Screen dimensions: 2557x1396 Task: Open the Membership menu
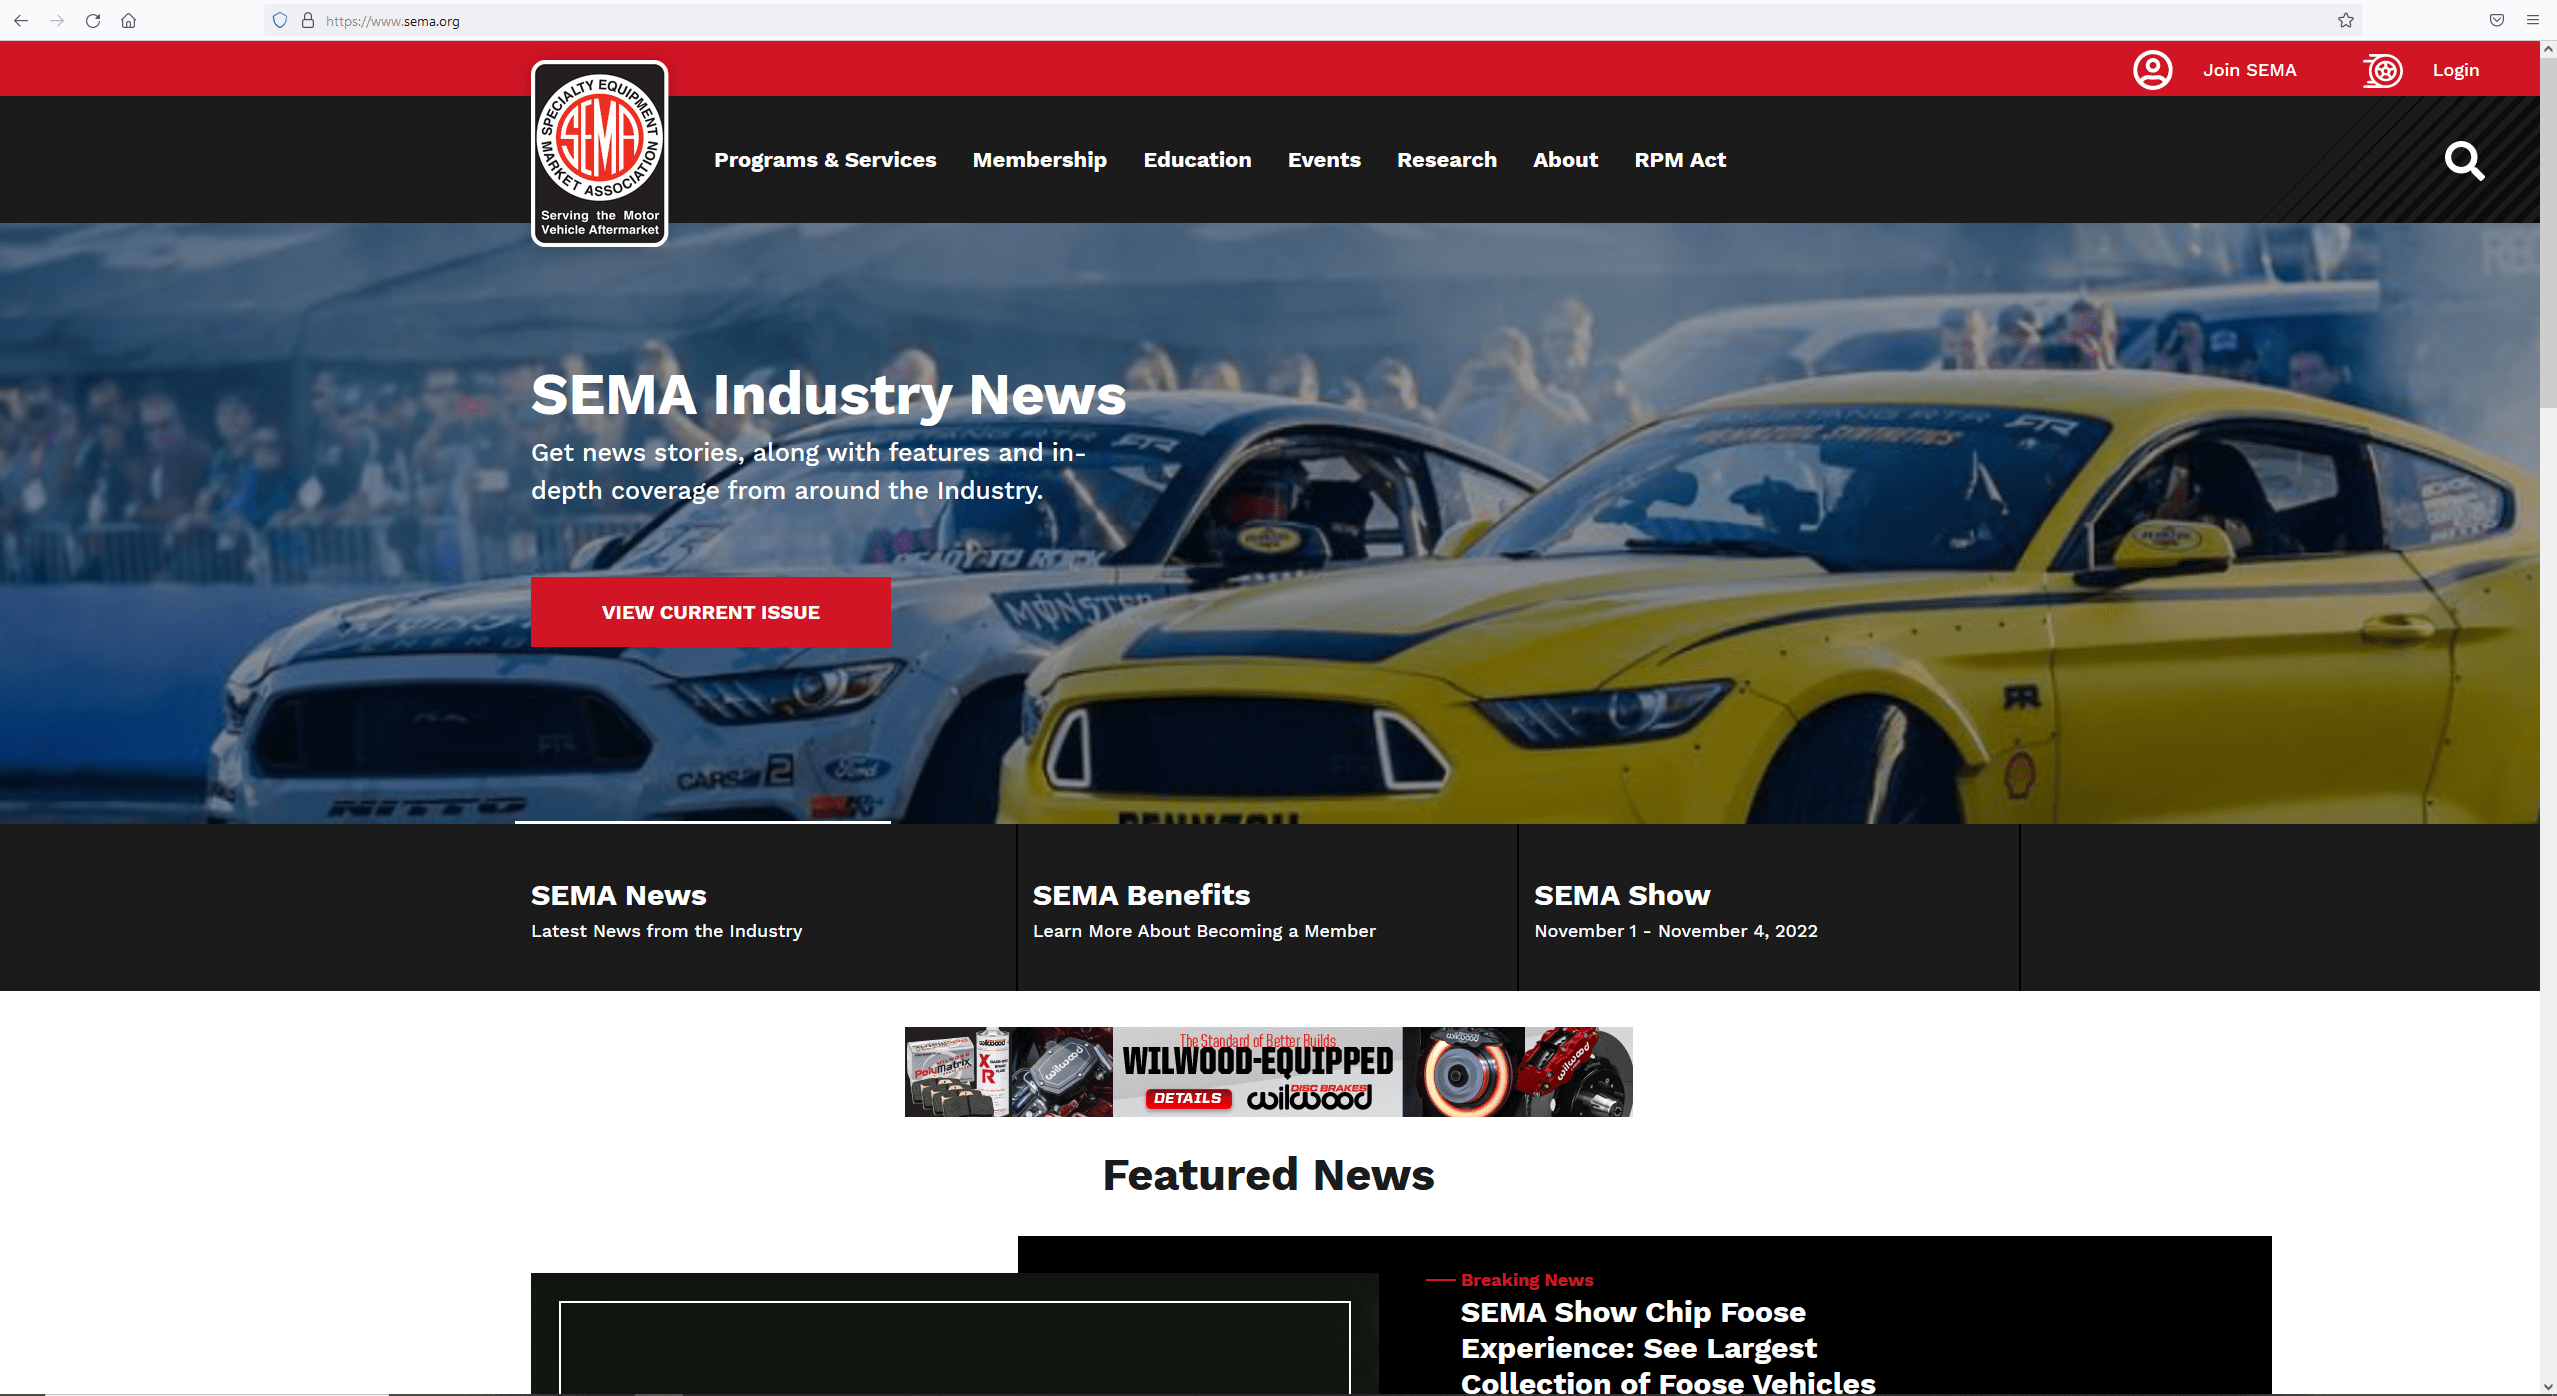point(1040,160)
